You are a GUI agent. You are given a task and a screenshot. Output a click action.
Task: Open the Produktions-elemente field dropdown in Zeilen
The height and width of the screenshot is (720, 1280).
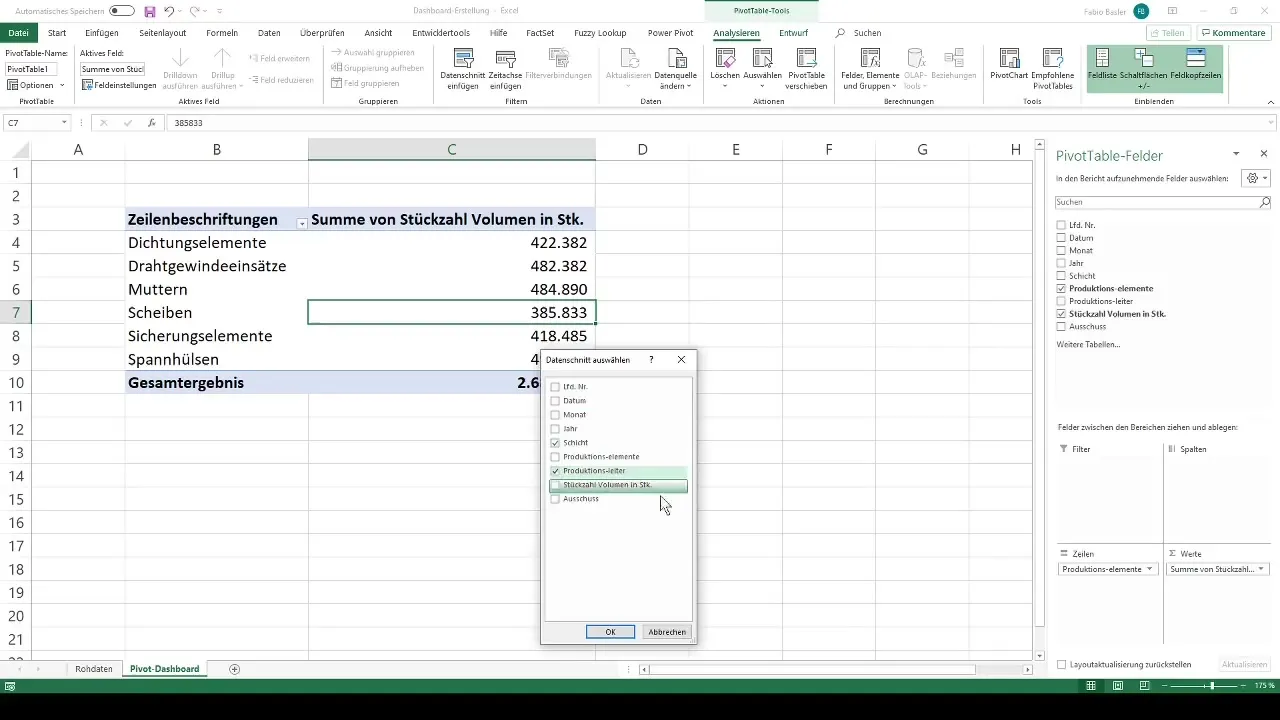[x=1149, y=569]
